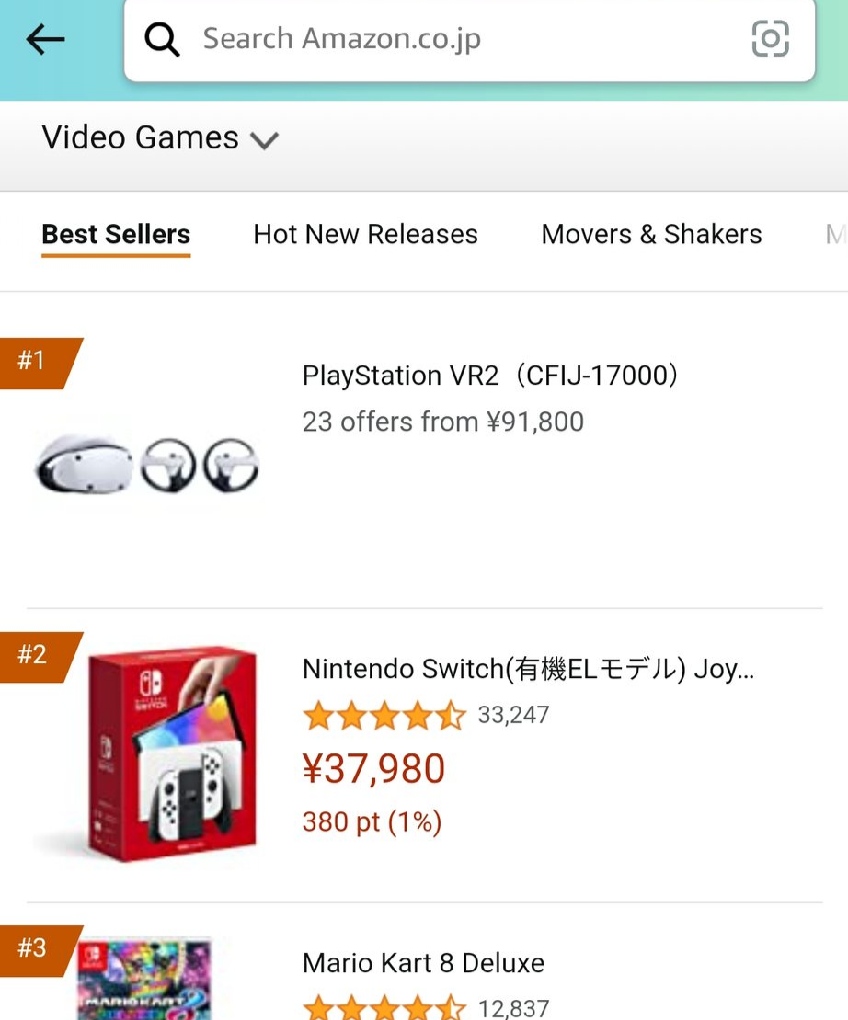Open PlayStation VR2 product image
The image size is (848, 1020).
[147, 466]
